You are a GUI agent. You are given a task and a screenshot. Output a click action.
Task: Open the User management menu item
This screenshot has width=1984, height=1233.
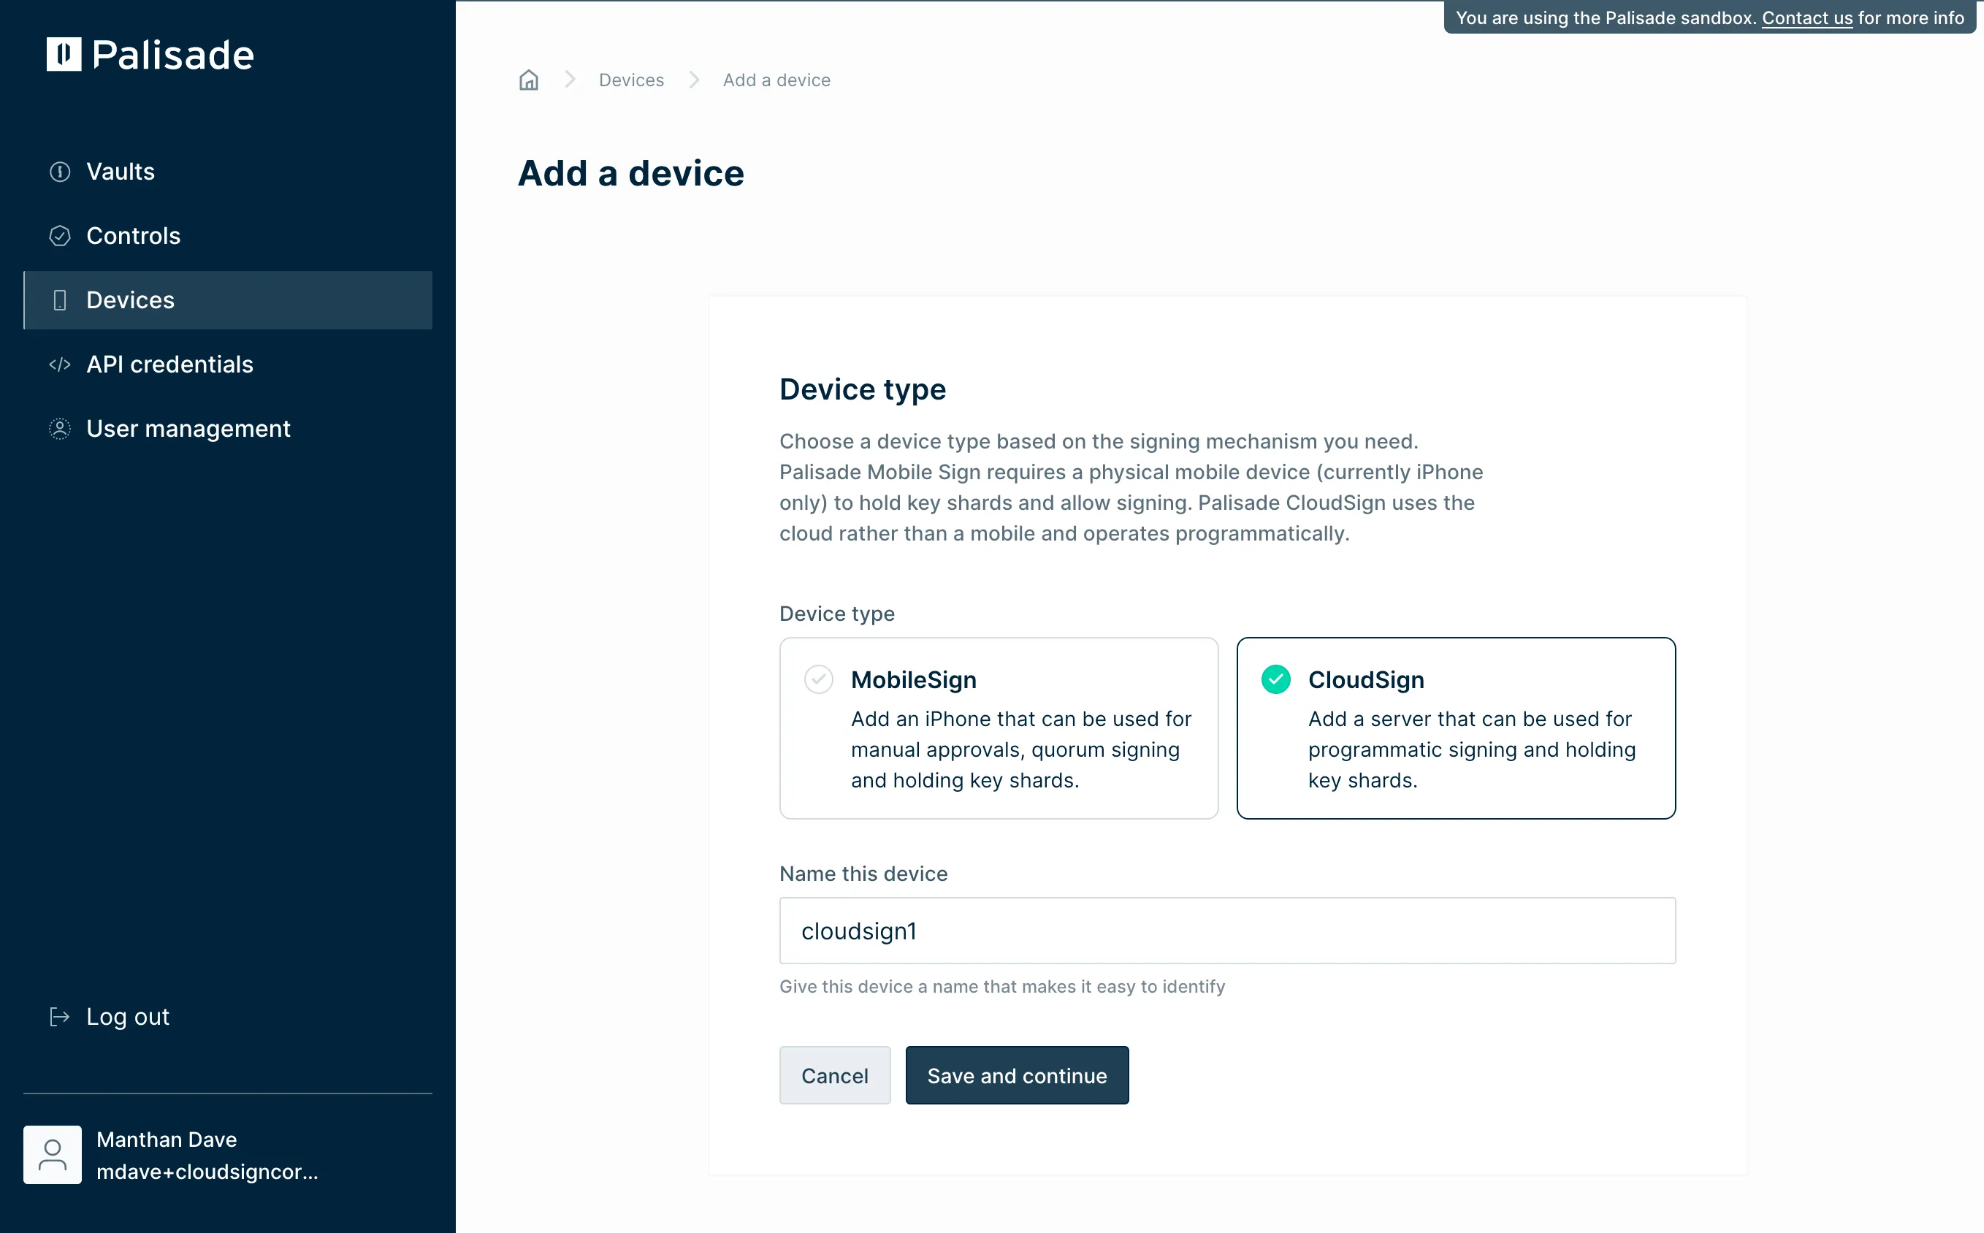tap(188, 429)
